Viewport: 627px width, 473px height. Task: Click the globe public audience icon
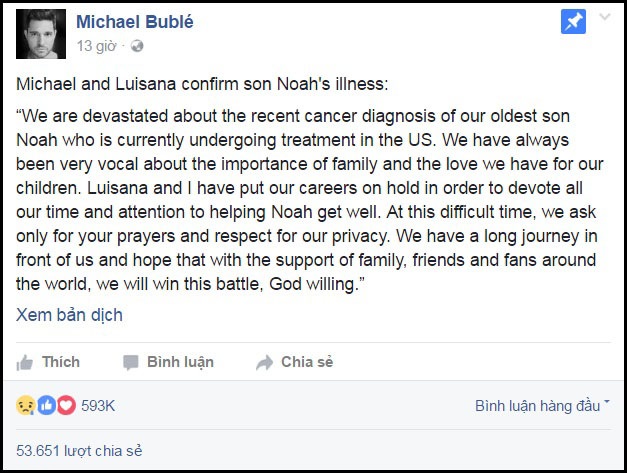coord(137,46)
